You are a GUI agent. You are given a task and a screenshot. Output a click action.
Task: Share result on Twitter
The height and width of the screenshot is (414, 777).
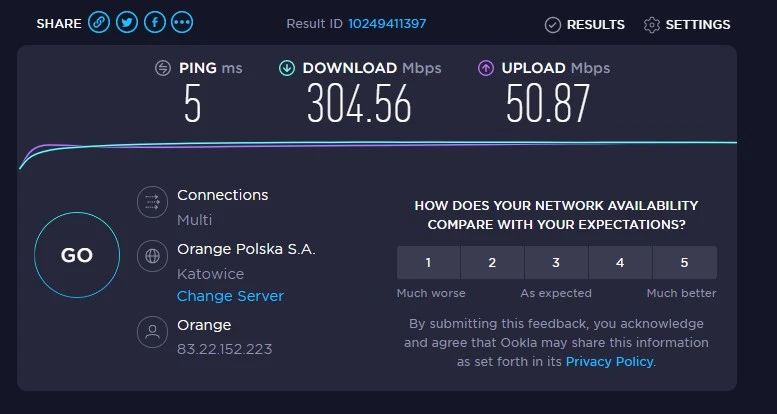coord(127,23)
